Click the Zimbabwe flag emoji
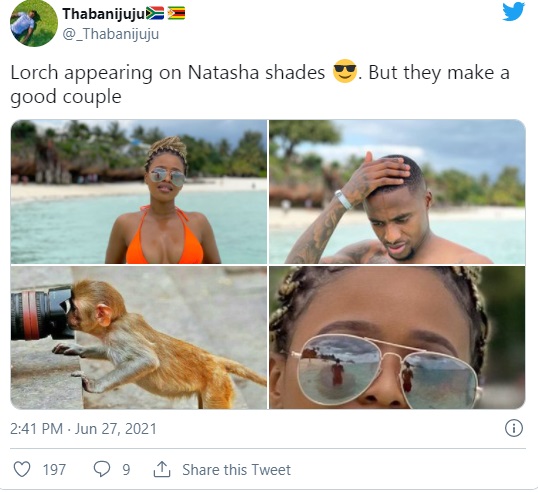The height and width of the screenshot is (492, 538). click(x=176, y=14)
